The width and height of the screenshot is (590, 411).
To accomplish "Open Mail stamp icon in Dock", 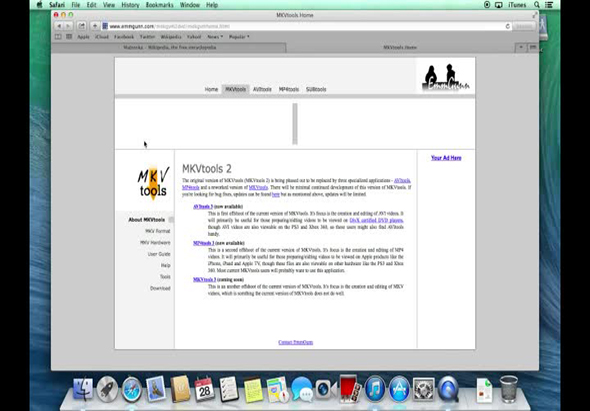I will coord(156,388).
